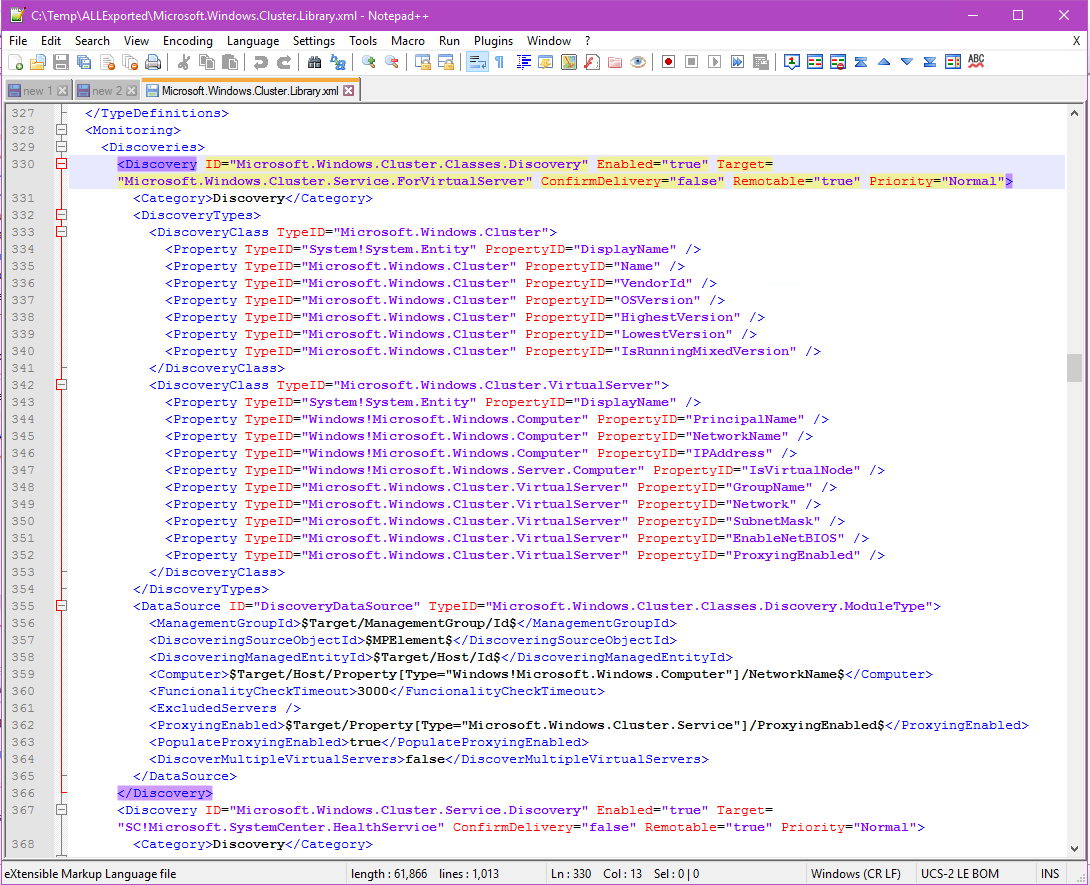Collapse the Monitoring fold on line 328

(x=61, y=130)
